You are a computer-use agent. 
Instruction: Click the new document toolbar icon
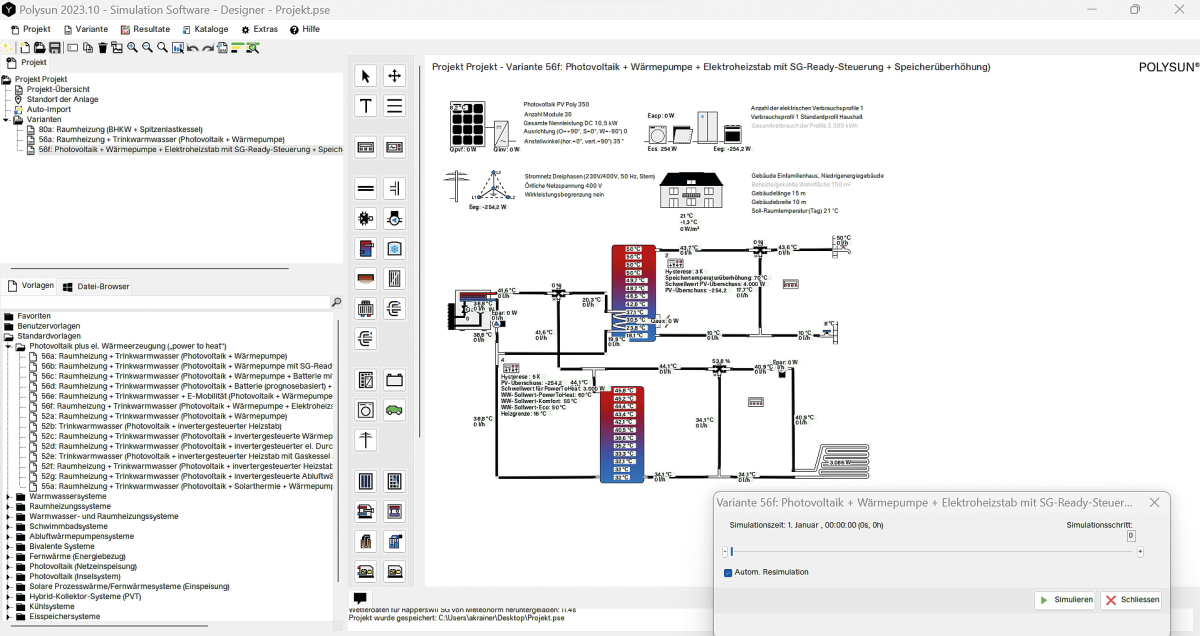(24, 48)
